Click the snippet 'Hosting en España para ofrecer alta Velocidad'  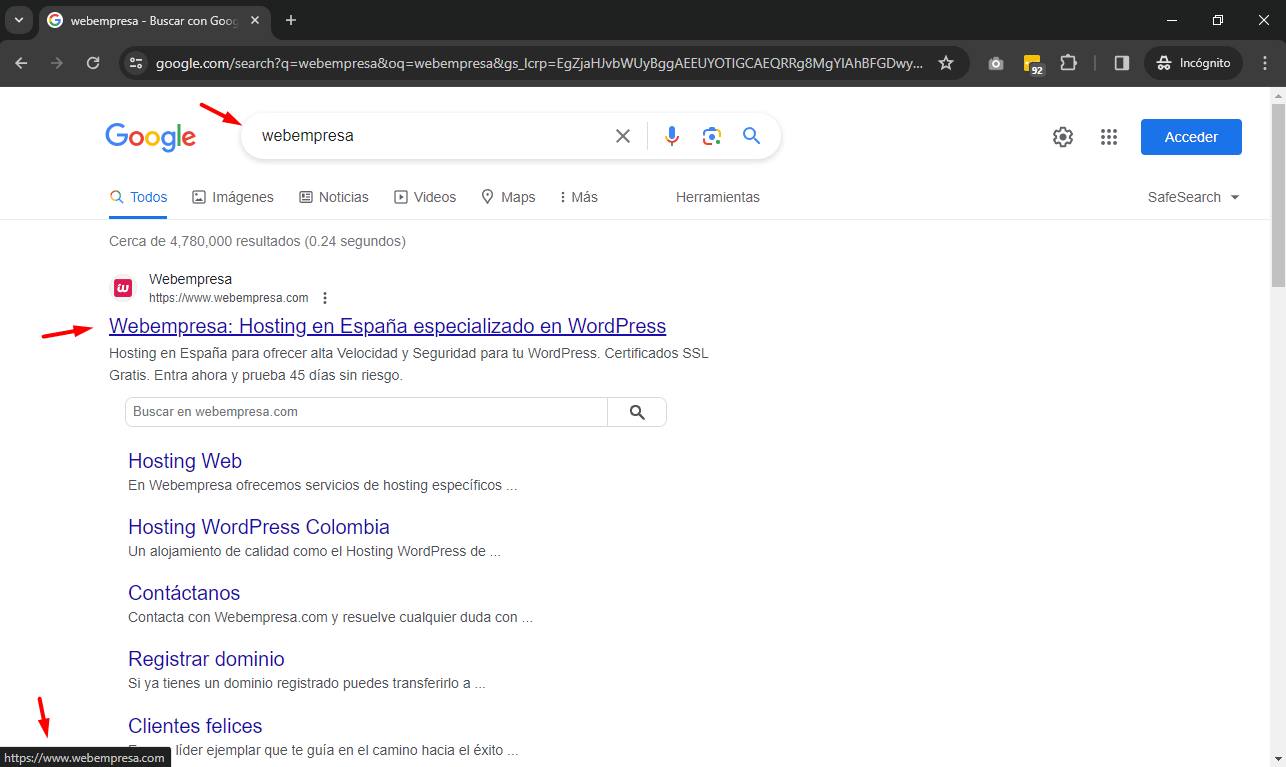coord(409,364)
